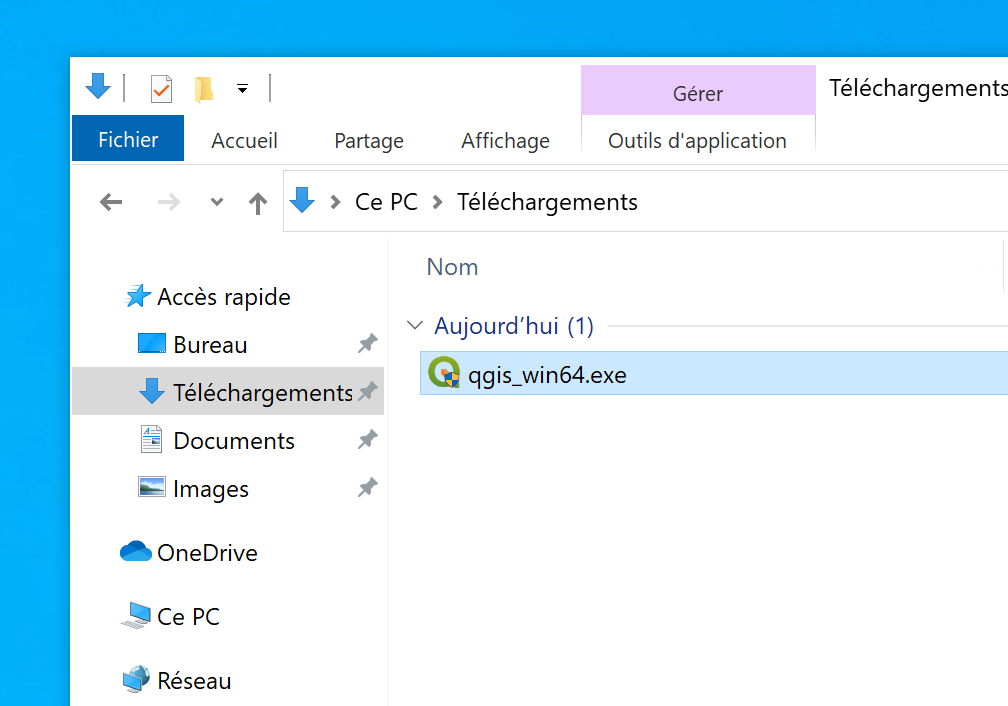Open the Partage ribbon tab
The height and width of the screenshot is (706, 1008).
tap(369, 141)
